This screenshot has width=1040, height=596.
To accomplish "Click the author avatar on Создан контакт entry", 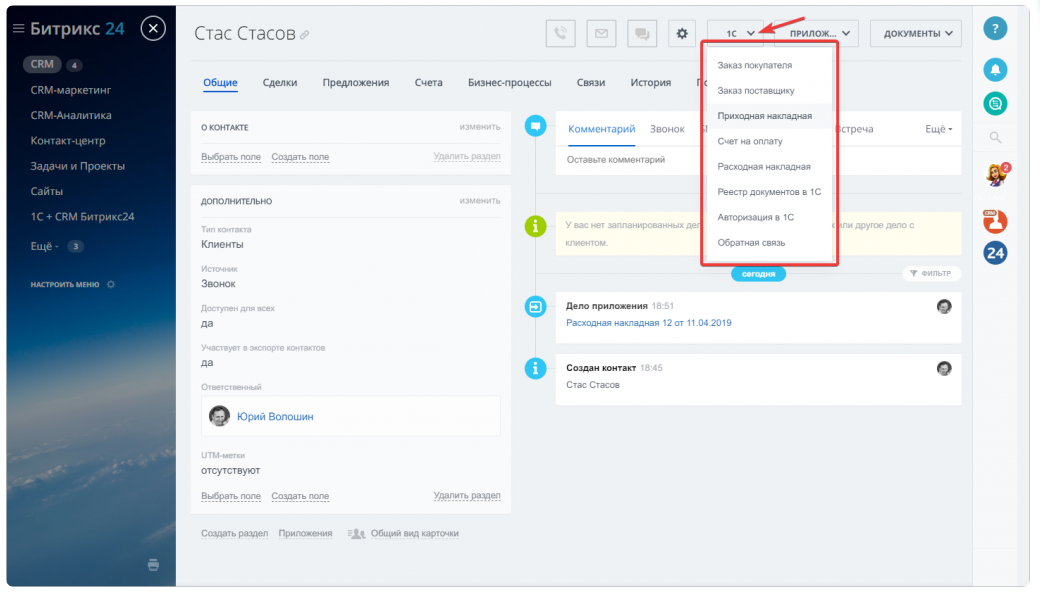I will point(944,368).
